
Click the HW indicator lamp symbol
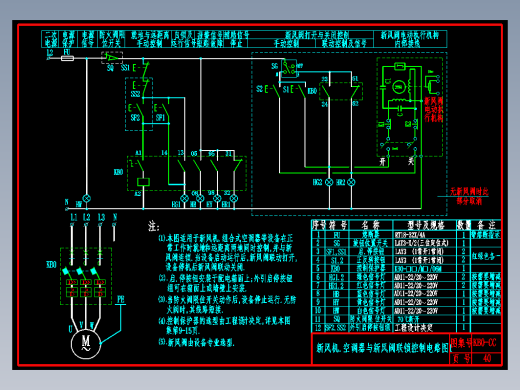87,198
